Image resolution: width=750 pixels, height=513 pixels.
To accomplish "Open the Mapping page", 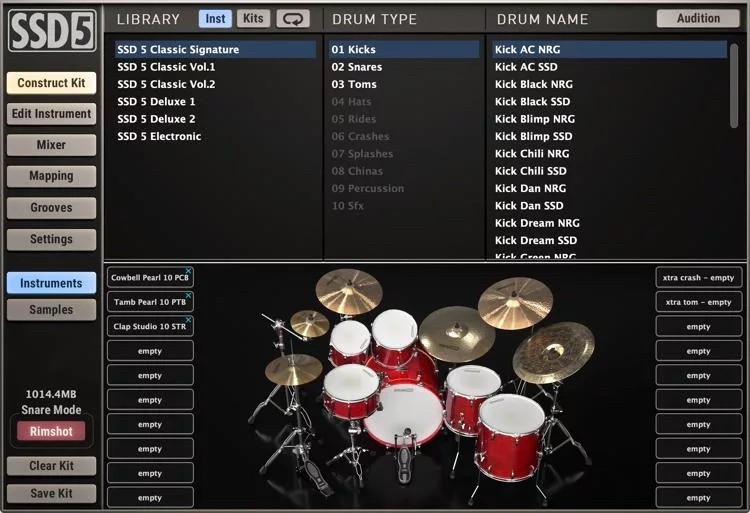I will click(x=51, y=176).
